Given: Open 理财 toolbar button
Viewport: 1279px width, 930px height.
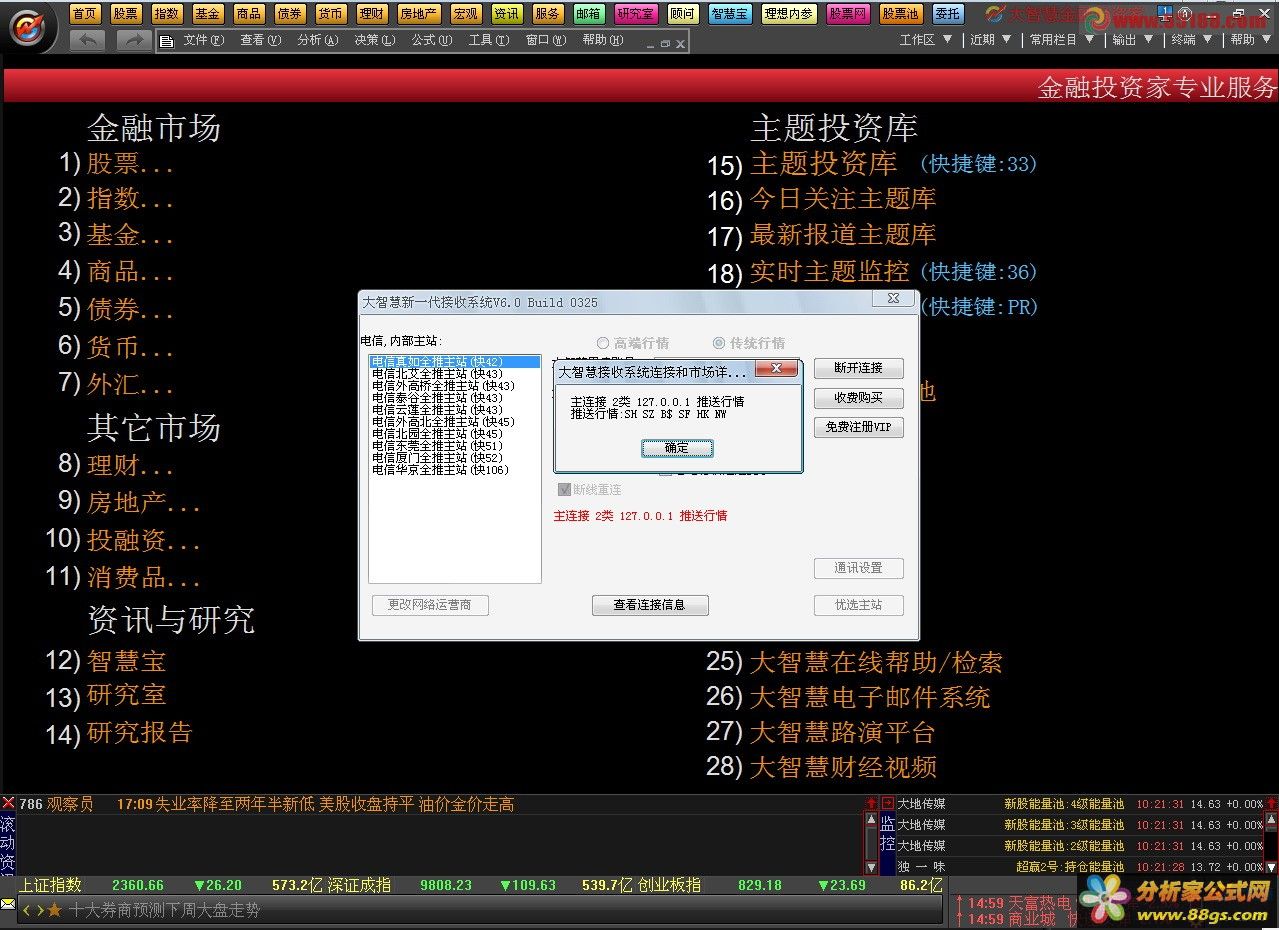Looking at the screenshot, I should 371,13.
